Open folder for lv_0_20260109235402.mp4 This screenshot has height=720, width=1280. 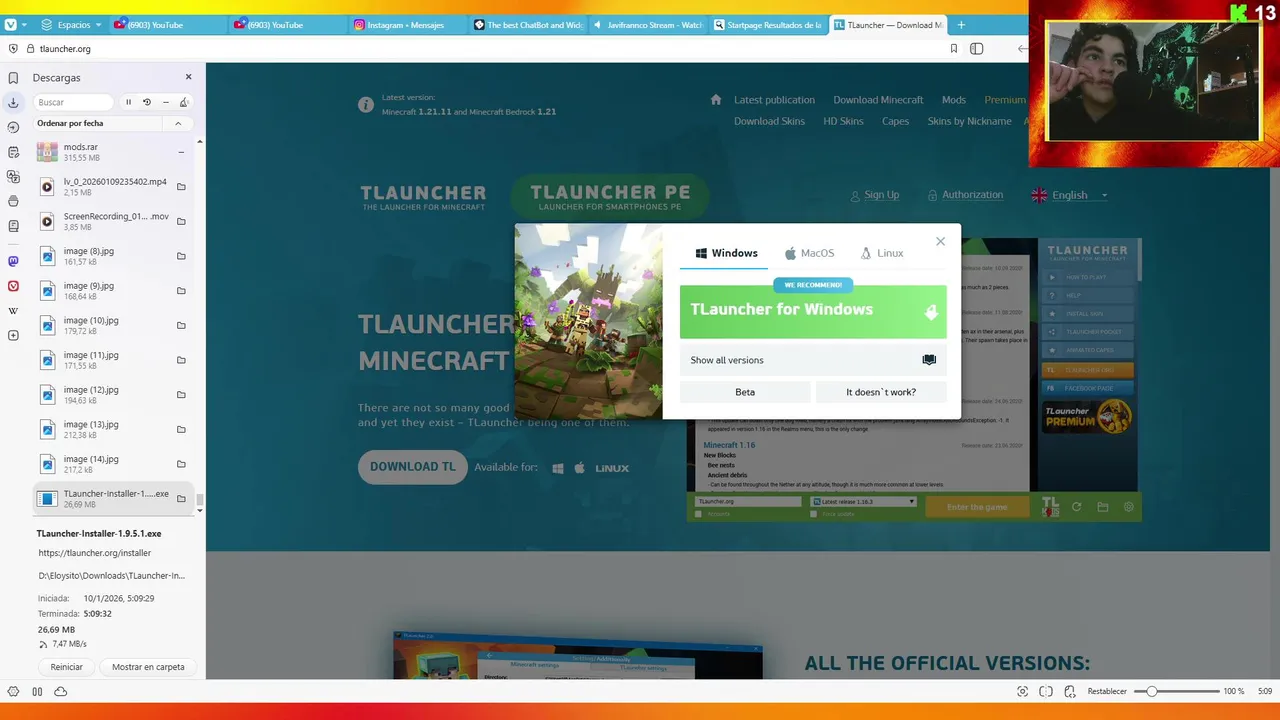pos(181,187)
